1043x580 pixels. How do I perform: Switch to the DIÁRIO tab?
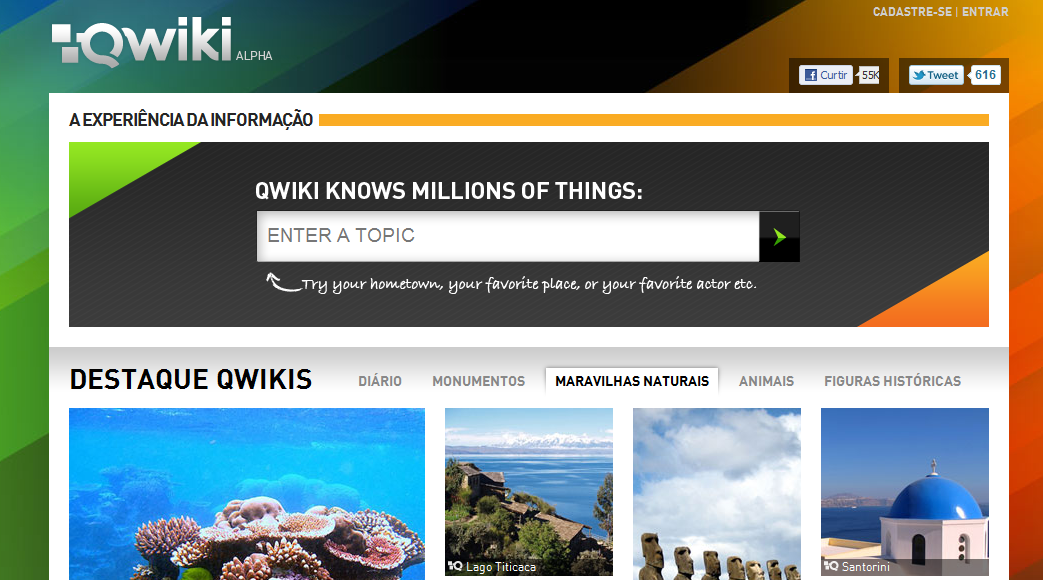[380, 381]
